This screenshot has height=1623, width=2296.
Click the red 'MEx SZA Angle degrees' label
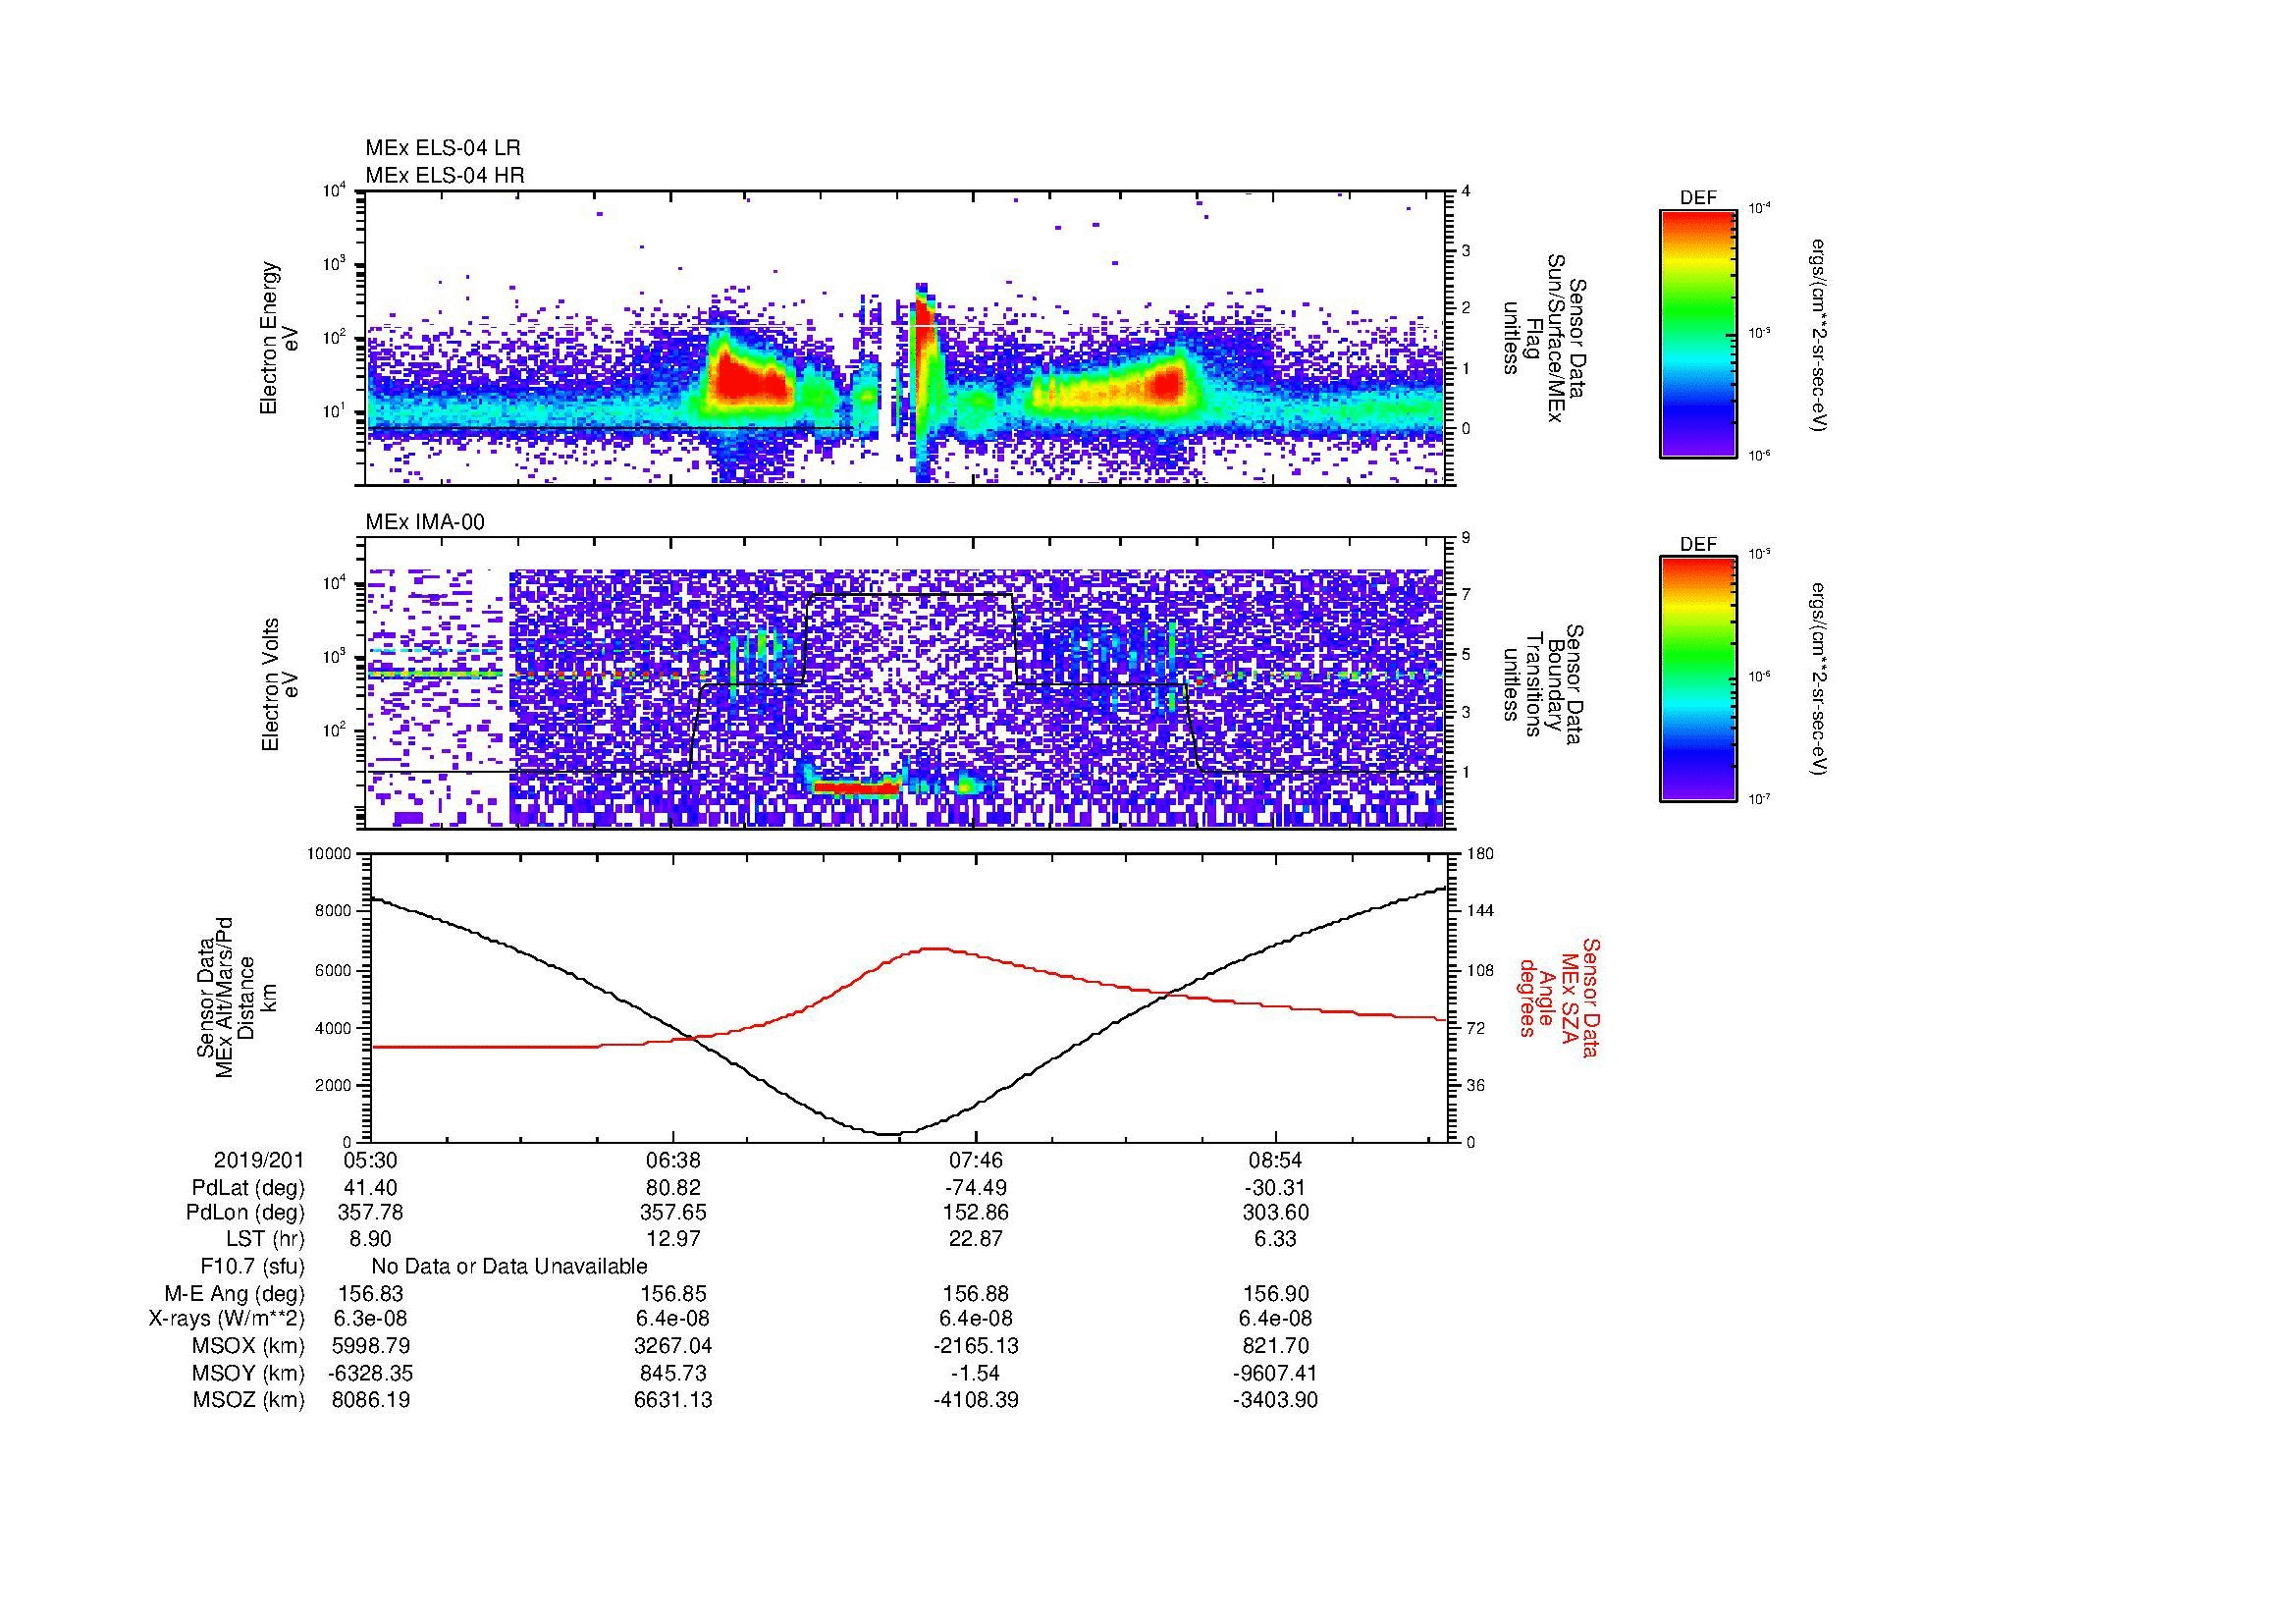(1560, 997)
